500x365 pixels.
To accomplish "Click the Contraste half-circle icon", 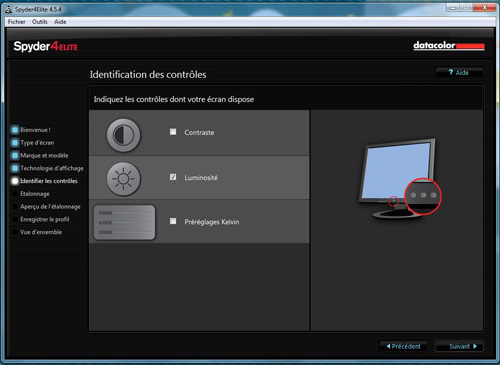I will click(x=123, y=135).
